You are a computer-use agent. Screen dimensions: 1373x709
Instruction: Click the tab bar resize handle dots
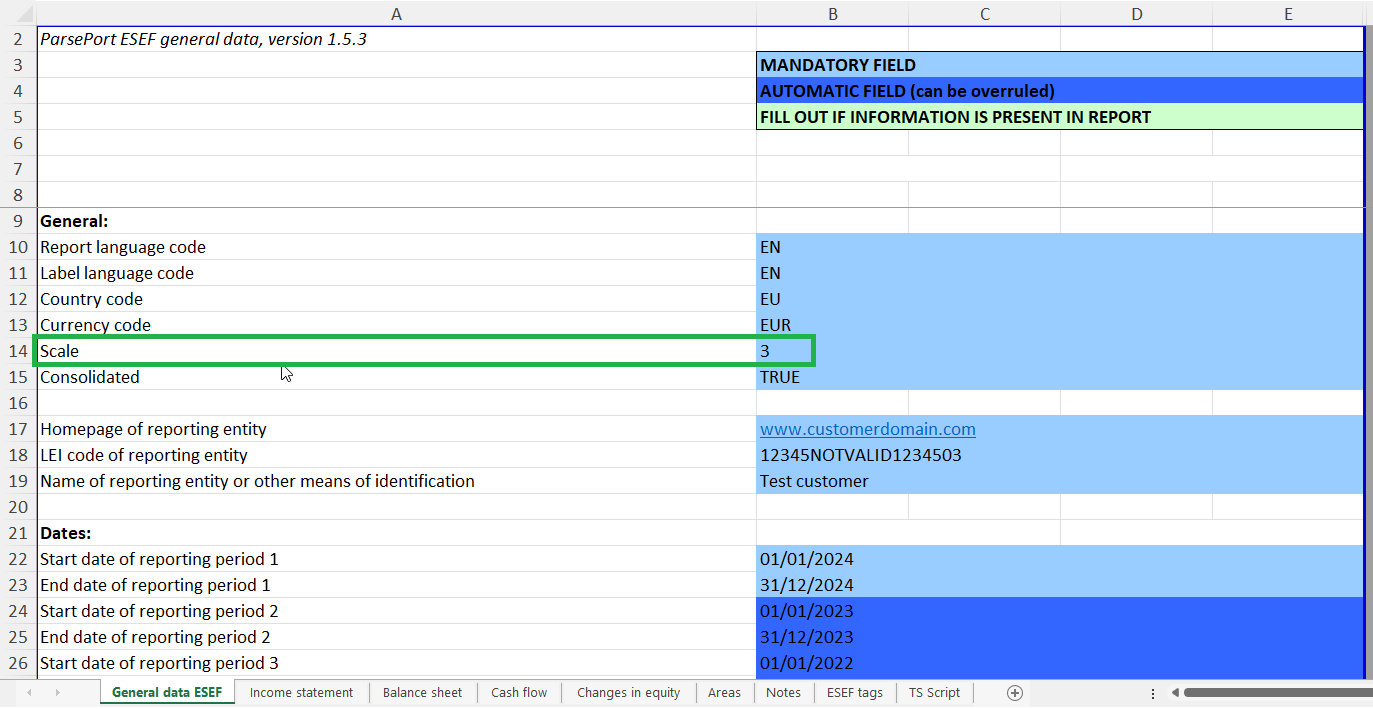pos(1152,692)
